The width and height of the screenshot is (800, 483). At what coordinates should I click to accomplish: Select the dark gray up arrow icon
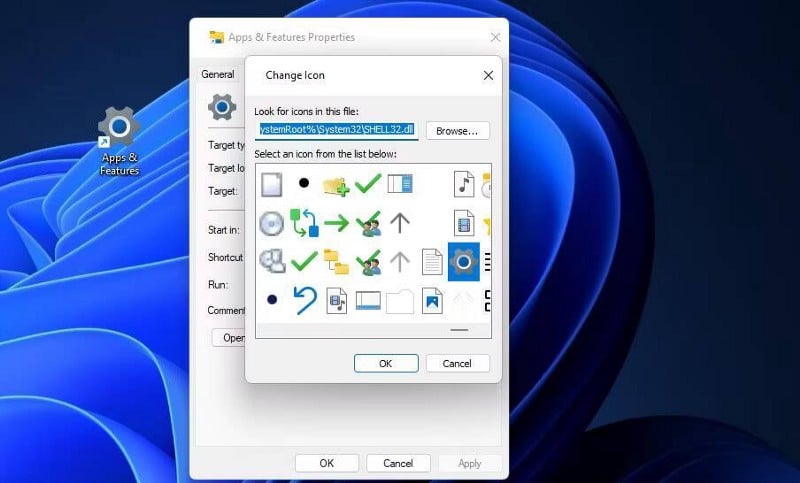399,223
